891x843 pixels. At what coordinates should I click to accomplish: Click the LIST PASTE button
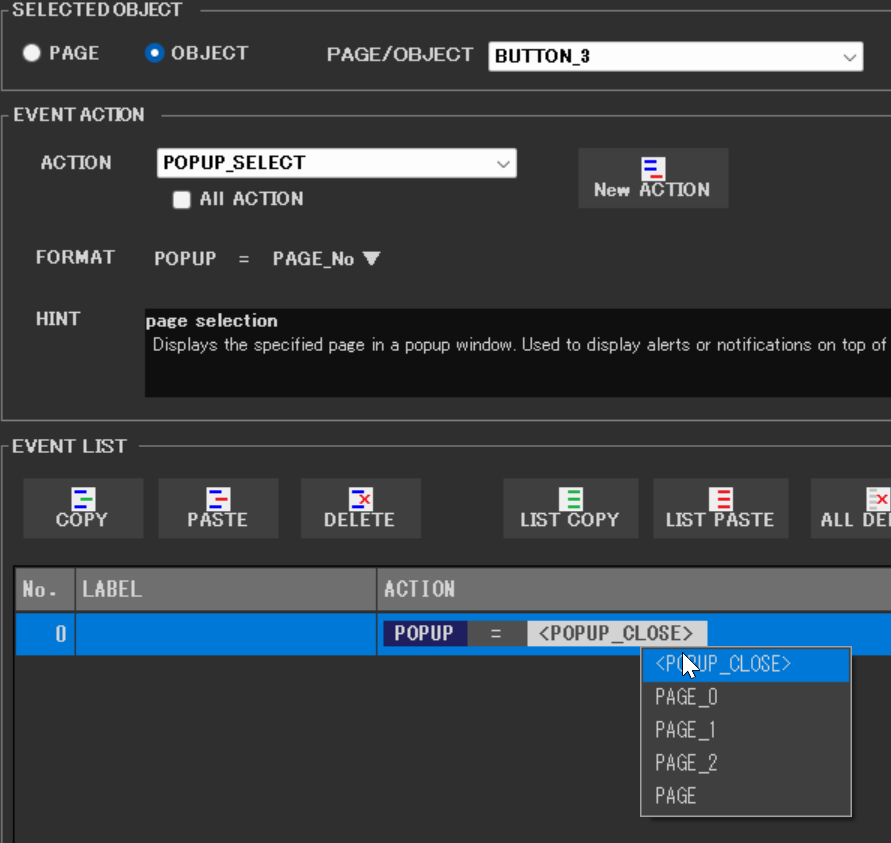click(721, 508)
